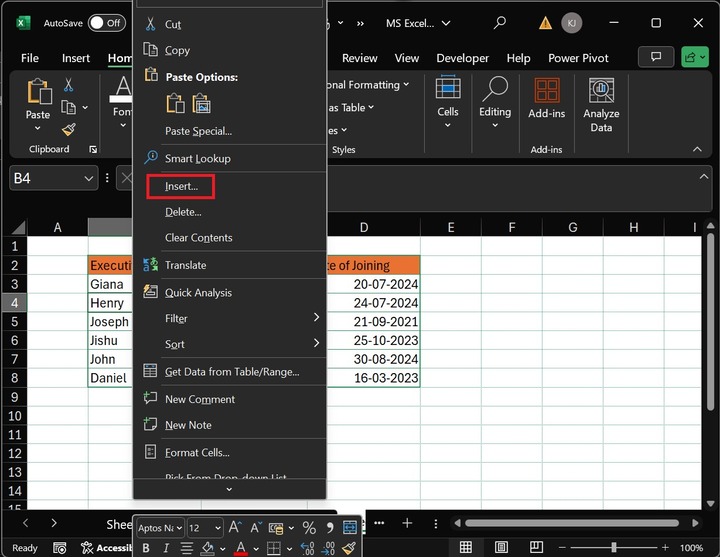Click the search magnifier in title bar

click(x=498, y=22)
